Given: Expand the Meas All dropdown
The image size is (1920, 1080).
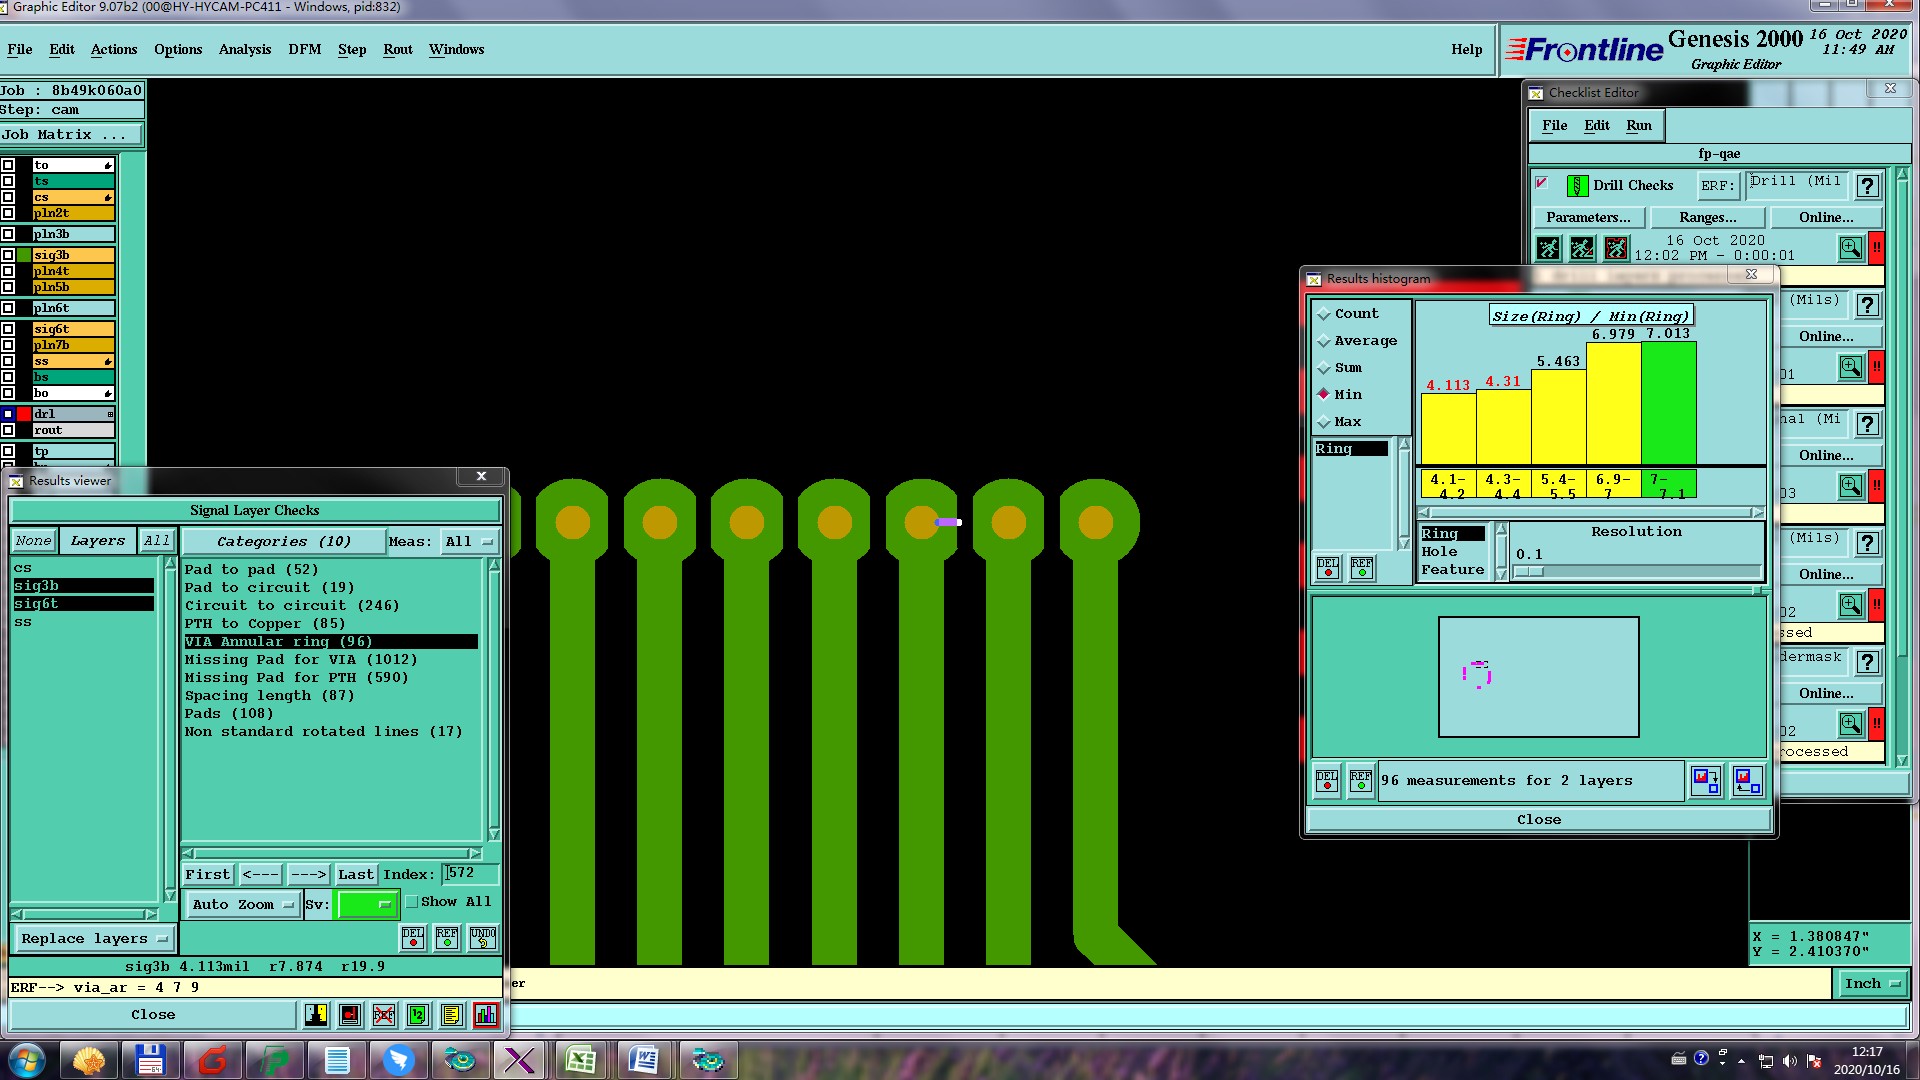Looking at the screenshot, I should 469,542.
